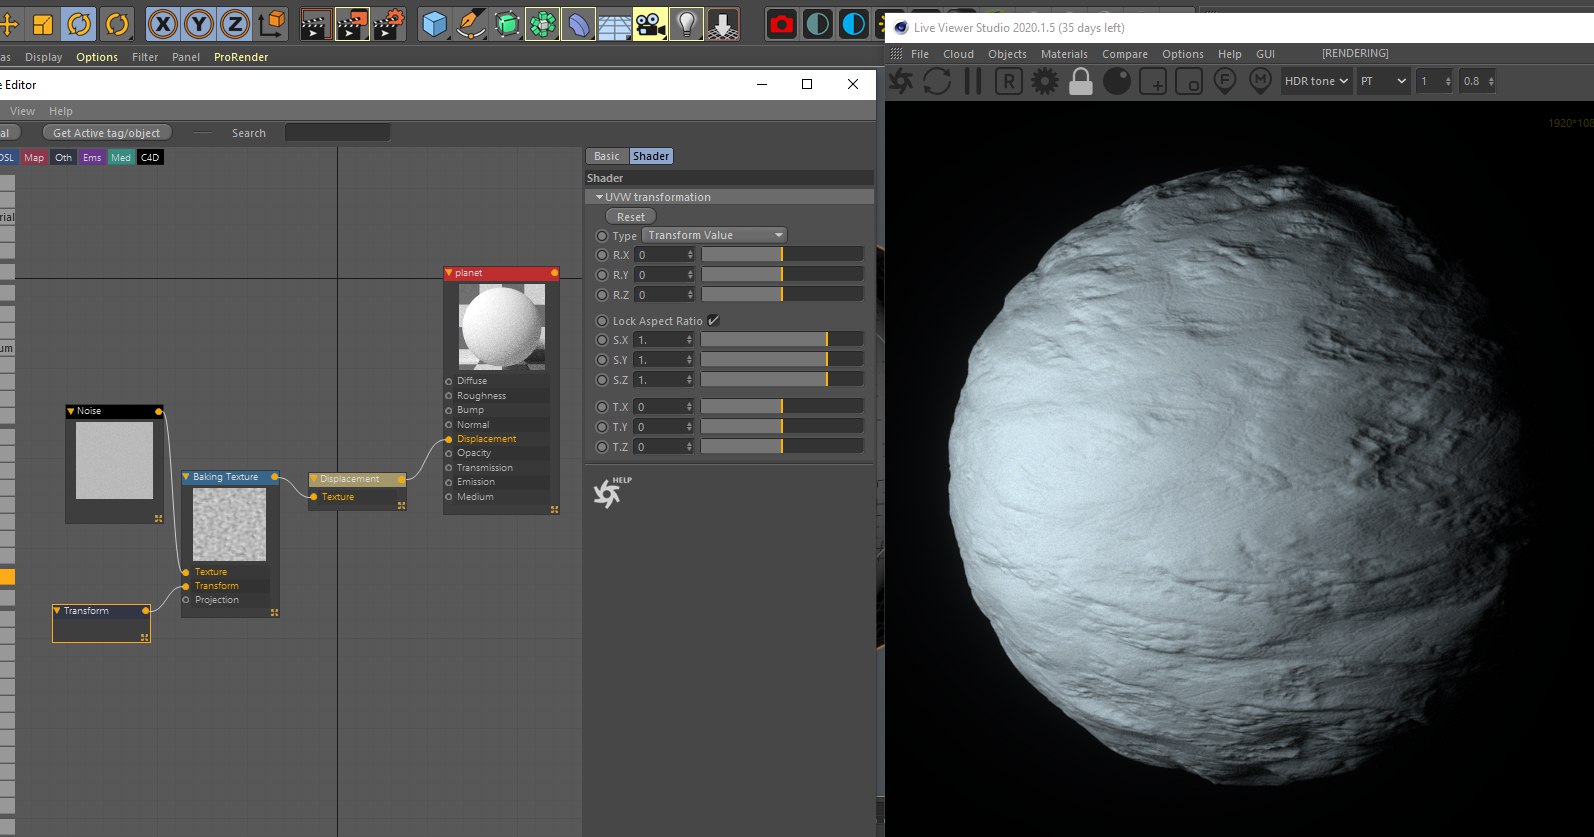Toggle the R.X animation radio button
The width and height of the screenshot is (1594, 837).
point(602,255)
